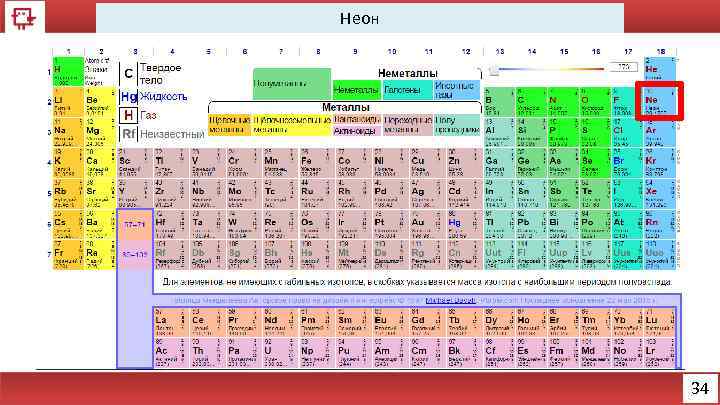
Task: Select the krypton Kr element cell
Action: 660,163
